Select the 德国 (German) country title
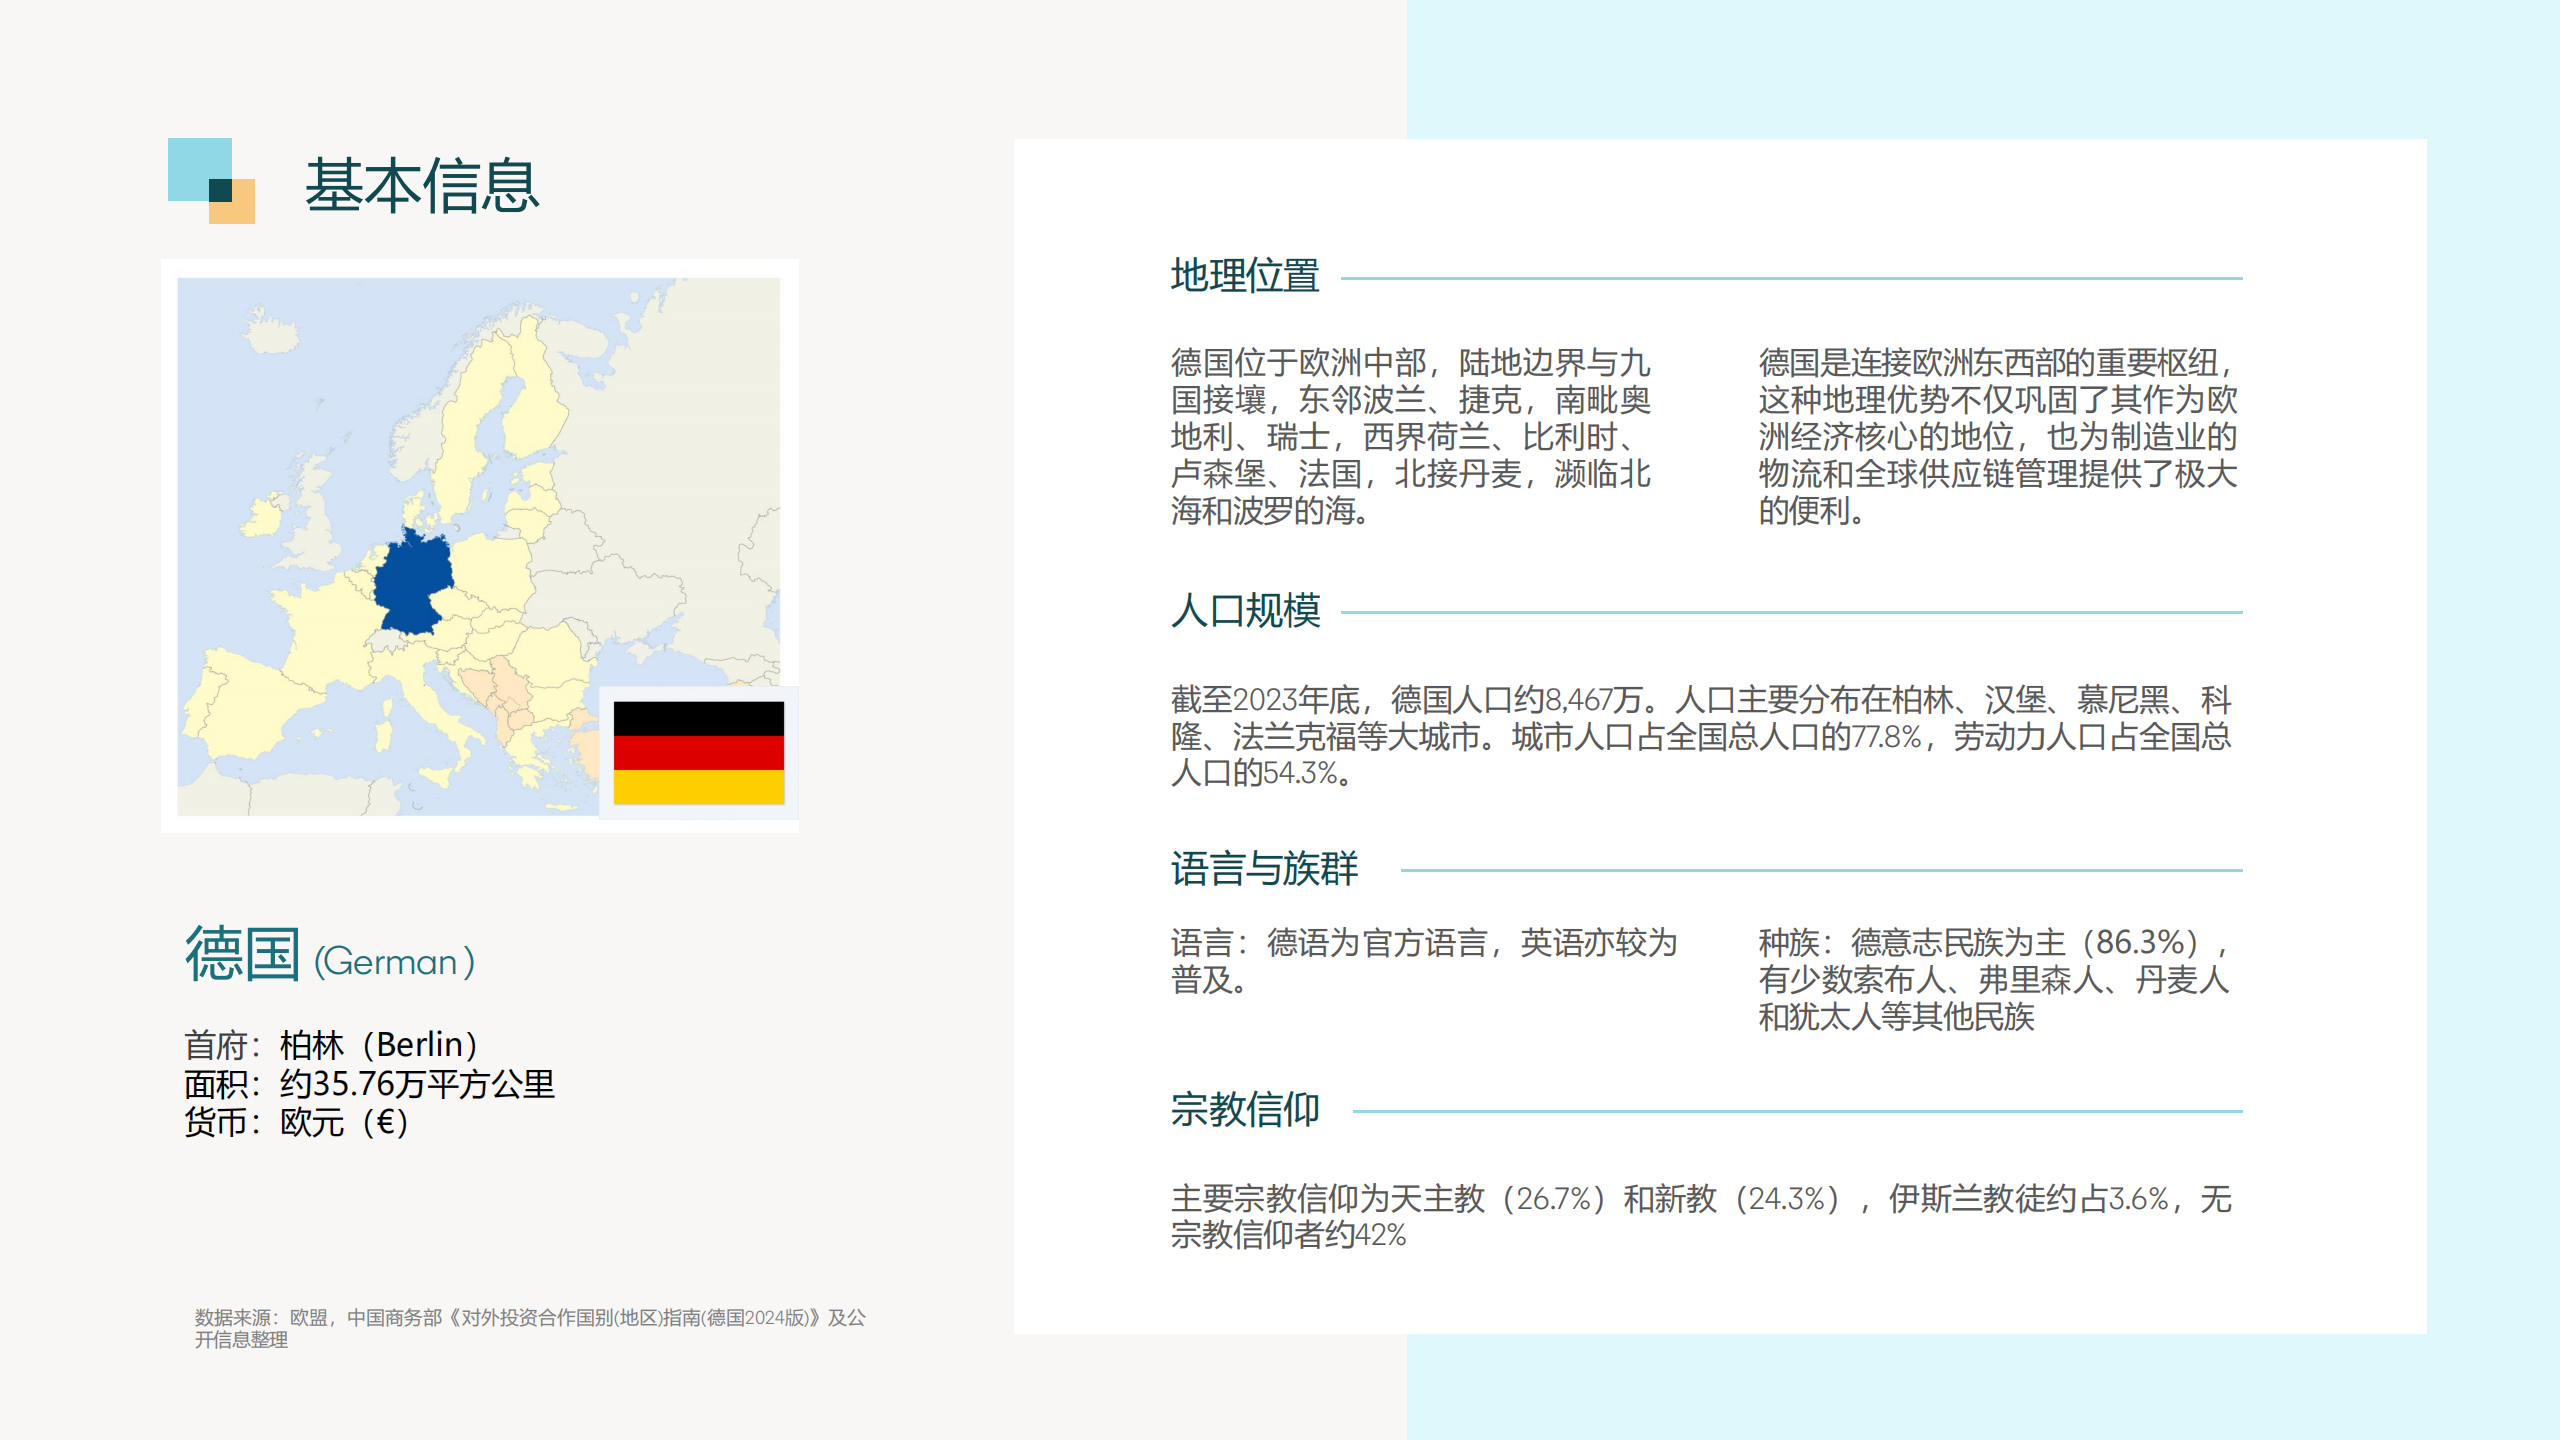Image resolution: width=2560 pixels, height=1440 pixels. tap(330, 955)
